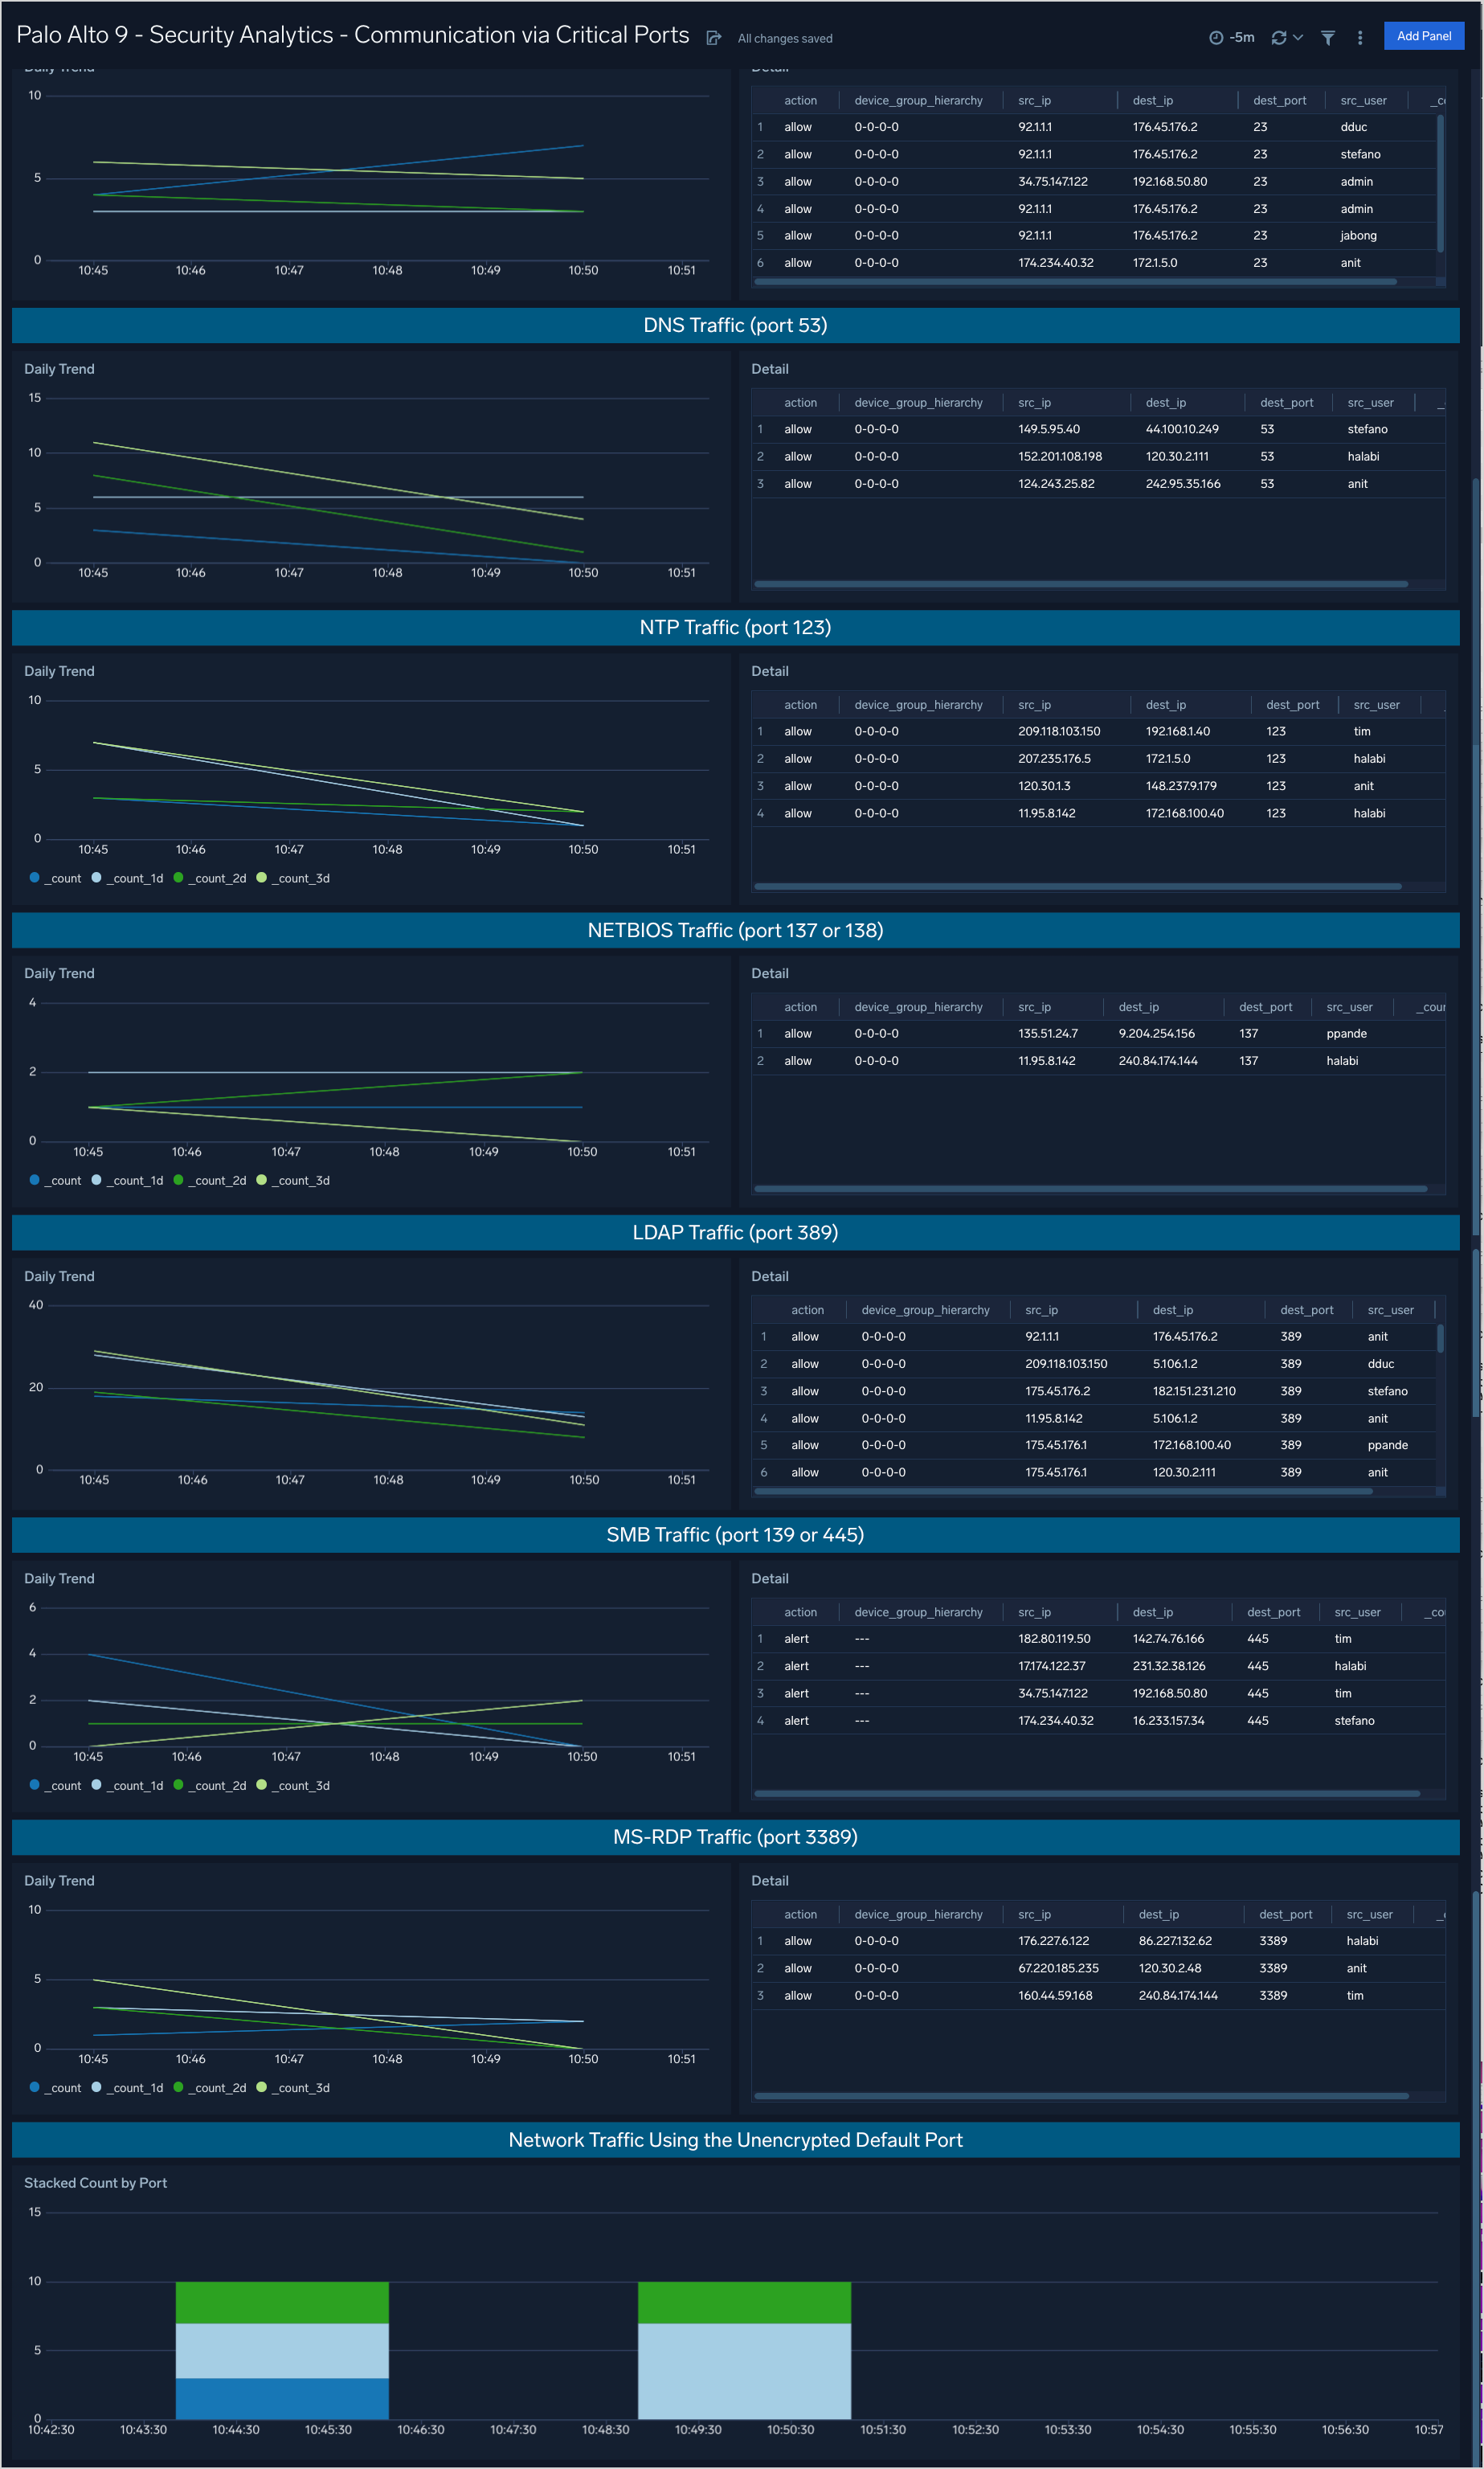Click the yellow _count_3d color dot in SMB legend

point(261,1785)
